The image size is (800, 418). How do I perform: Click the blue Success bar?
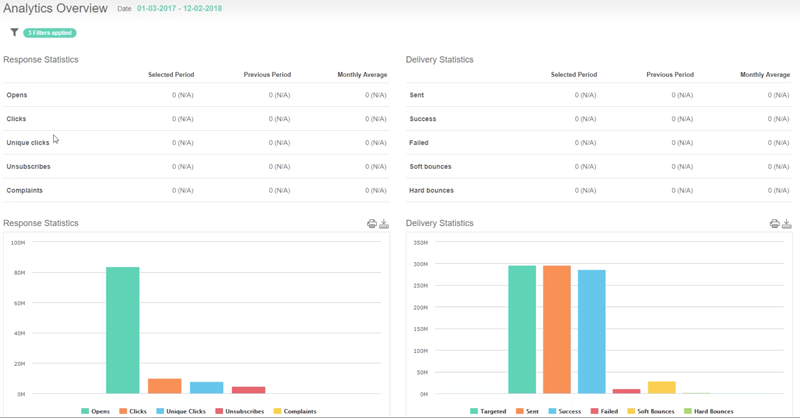[x=592, y=332]
